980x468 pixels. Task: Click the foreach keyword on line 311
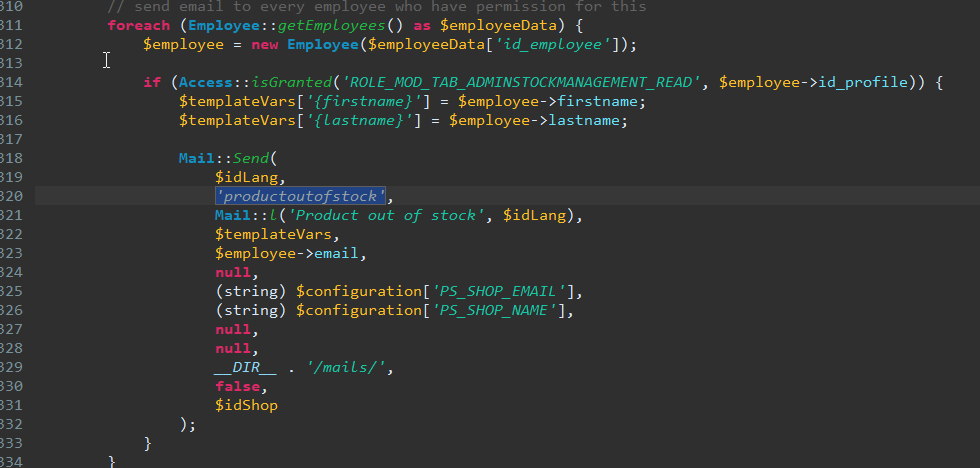[139, 26]
